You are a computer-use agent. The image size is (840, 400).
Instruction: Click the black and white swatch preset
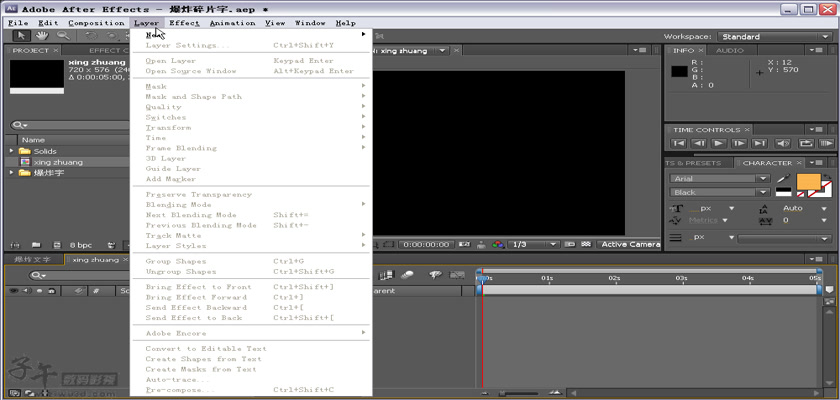783,192
